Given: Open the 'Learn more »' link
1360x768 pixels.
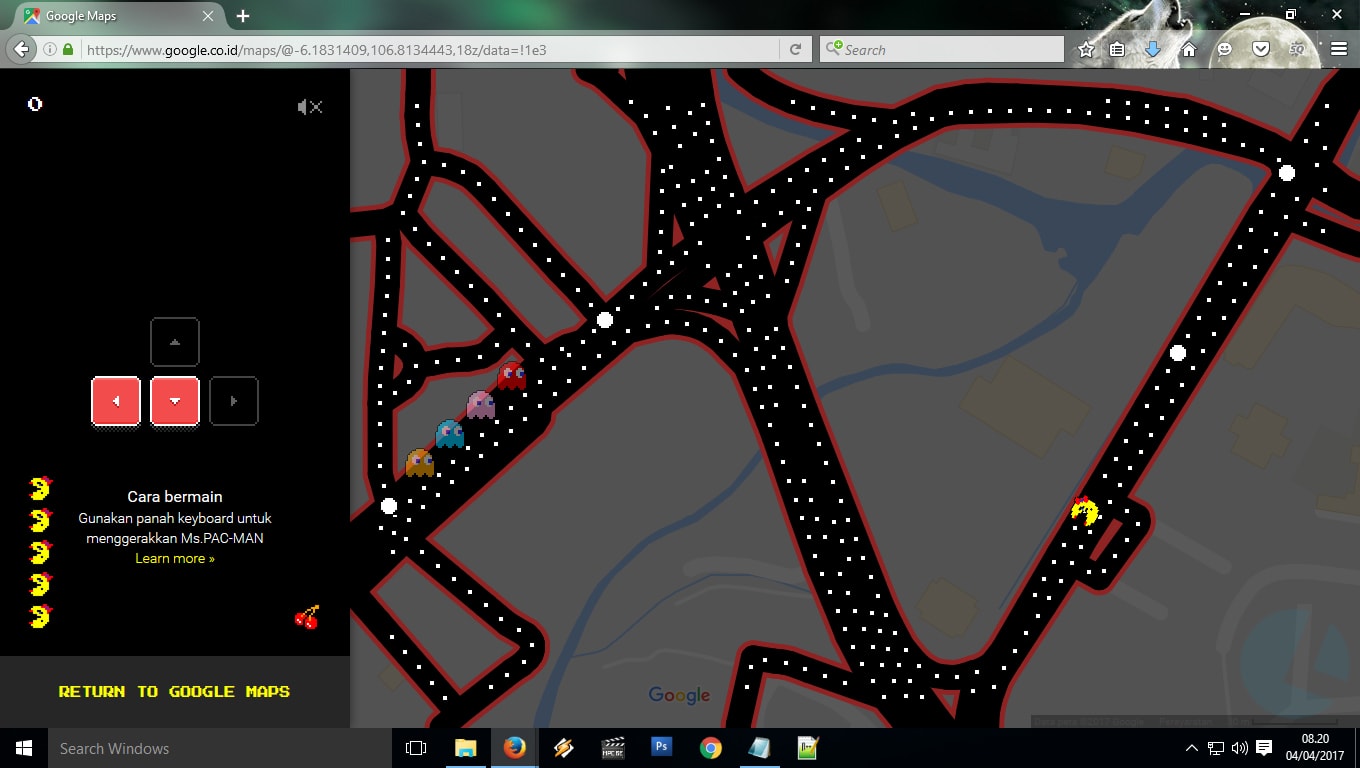Looking at the screenshot, I should [175, 558].
